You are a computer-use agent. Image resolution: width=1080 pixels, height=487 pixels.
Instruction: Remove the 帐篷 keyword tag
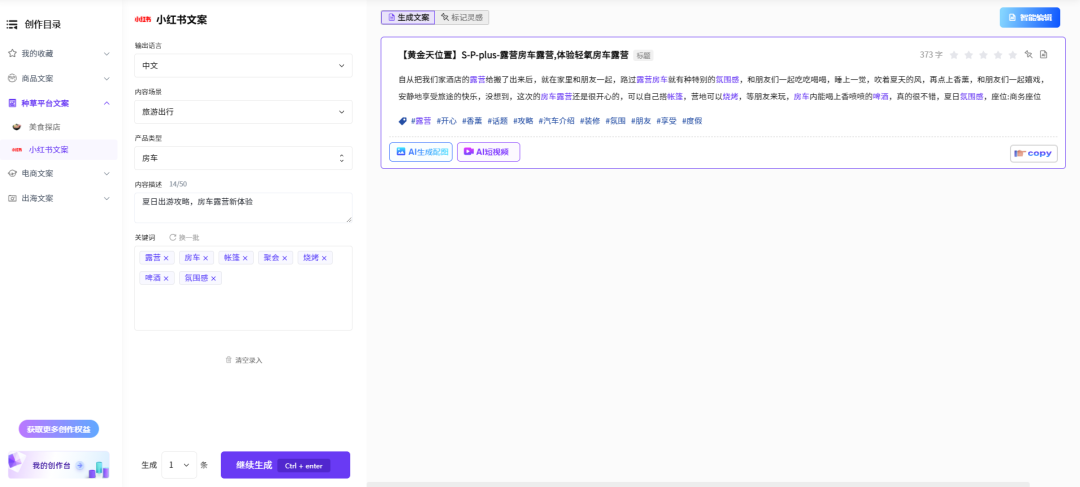pyautogui.click(x=246, y=258)
